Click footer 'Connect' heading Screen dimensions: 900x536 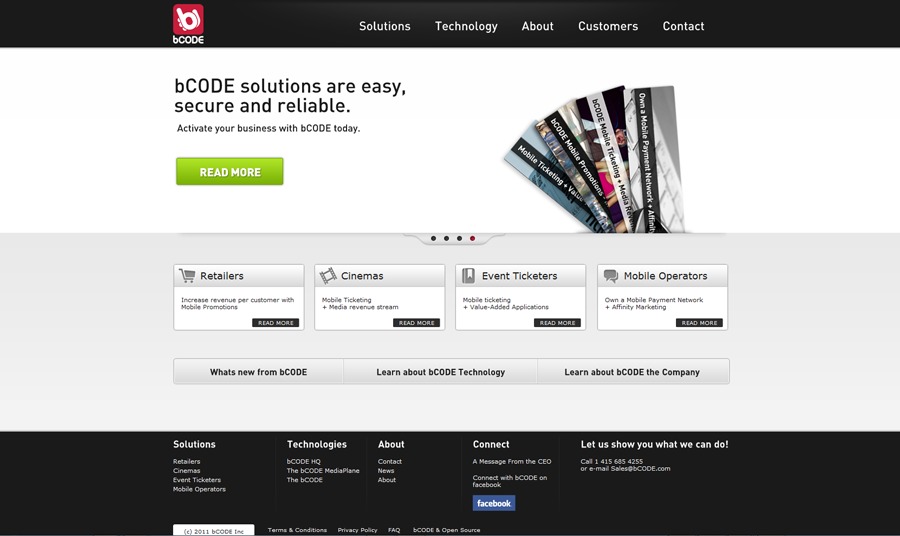pyautogui.click(x=491, y=444)
